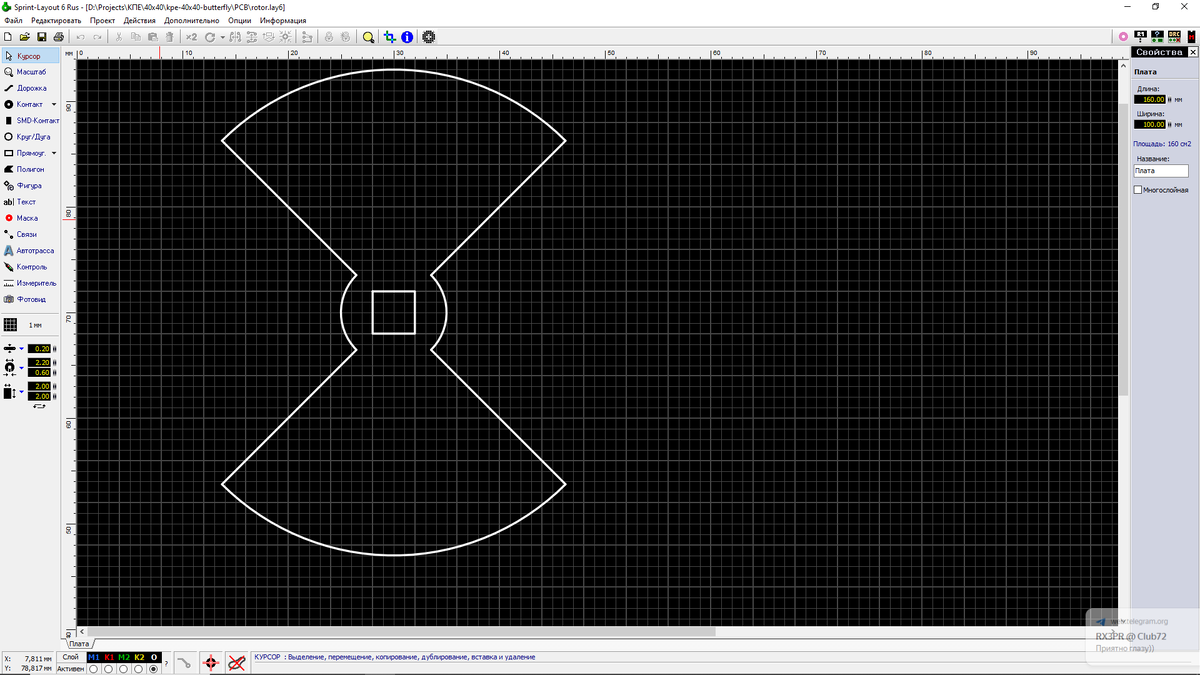Select the Полигон tool
Viewport: 1200px width, 675px height.
(30, 169)
